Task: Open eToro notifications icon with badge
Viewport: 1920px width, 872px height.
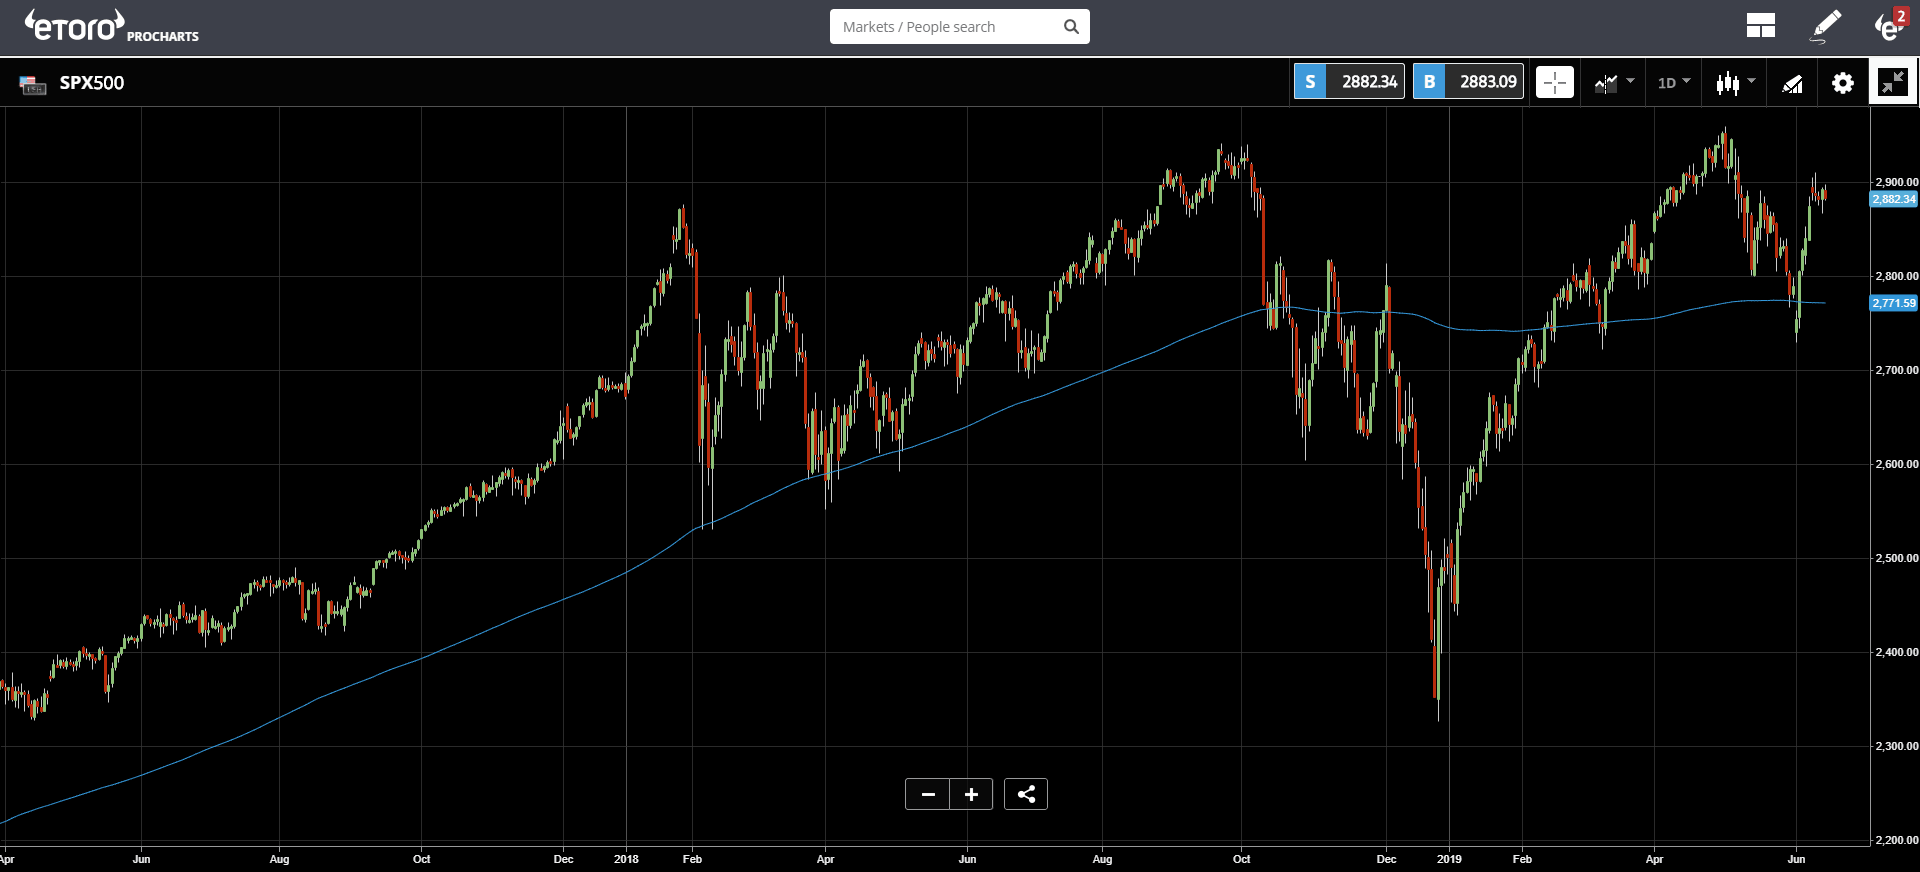Action: click(x=1889, y=26)
